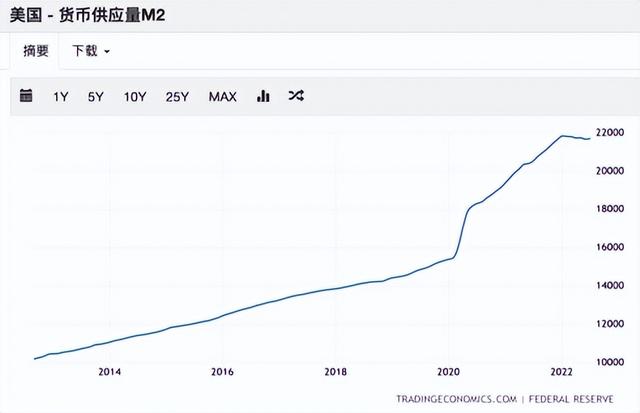
Task: Choose the 10Y time range
Action: coord(135,97)
